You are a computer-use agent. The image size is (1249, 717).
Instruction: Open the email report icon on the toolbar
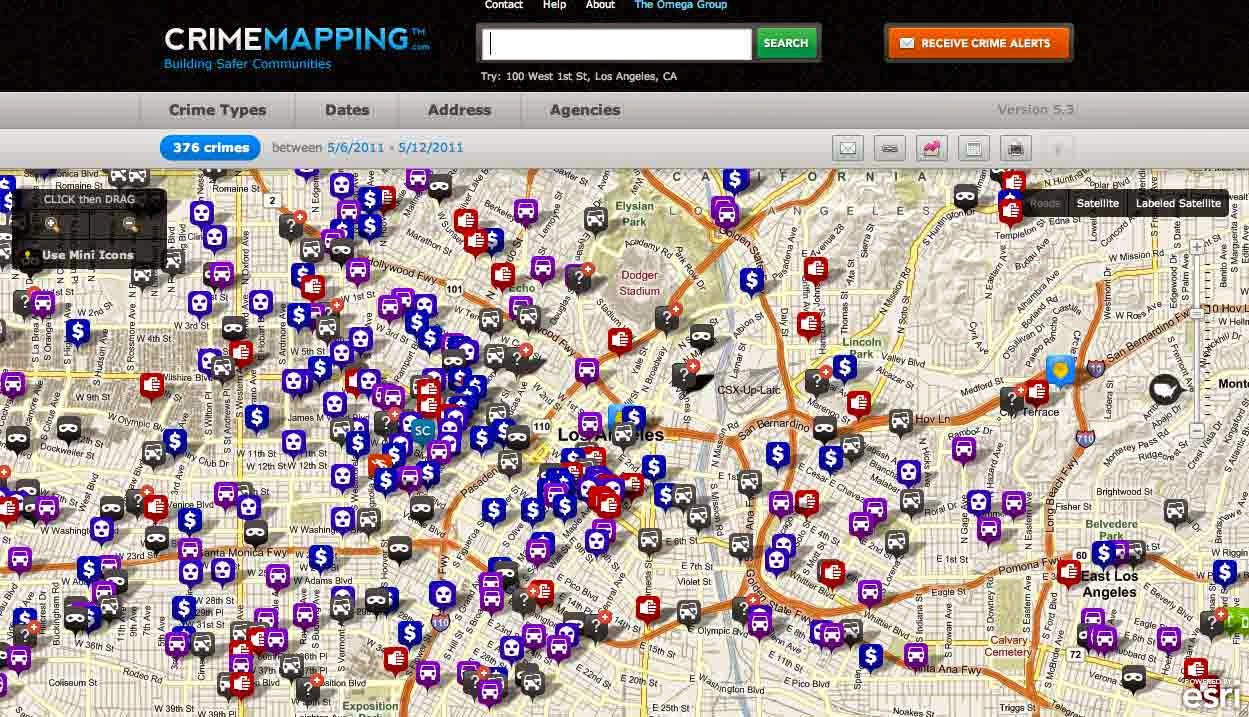(x=848, y=147)
